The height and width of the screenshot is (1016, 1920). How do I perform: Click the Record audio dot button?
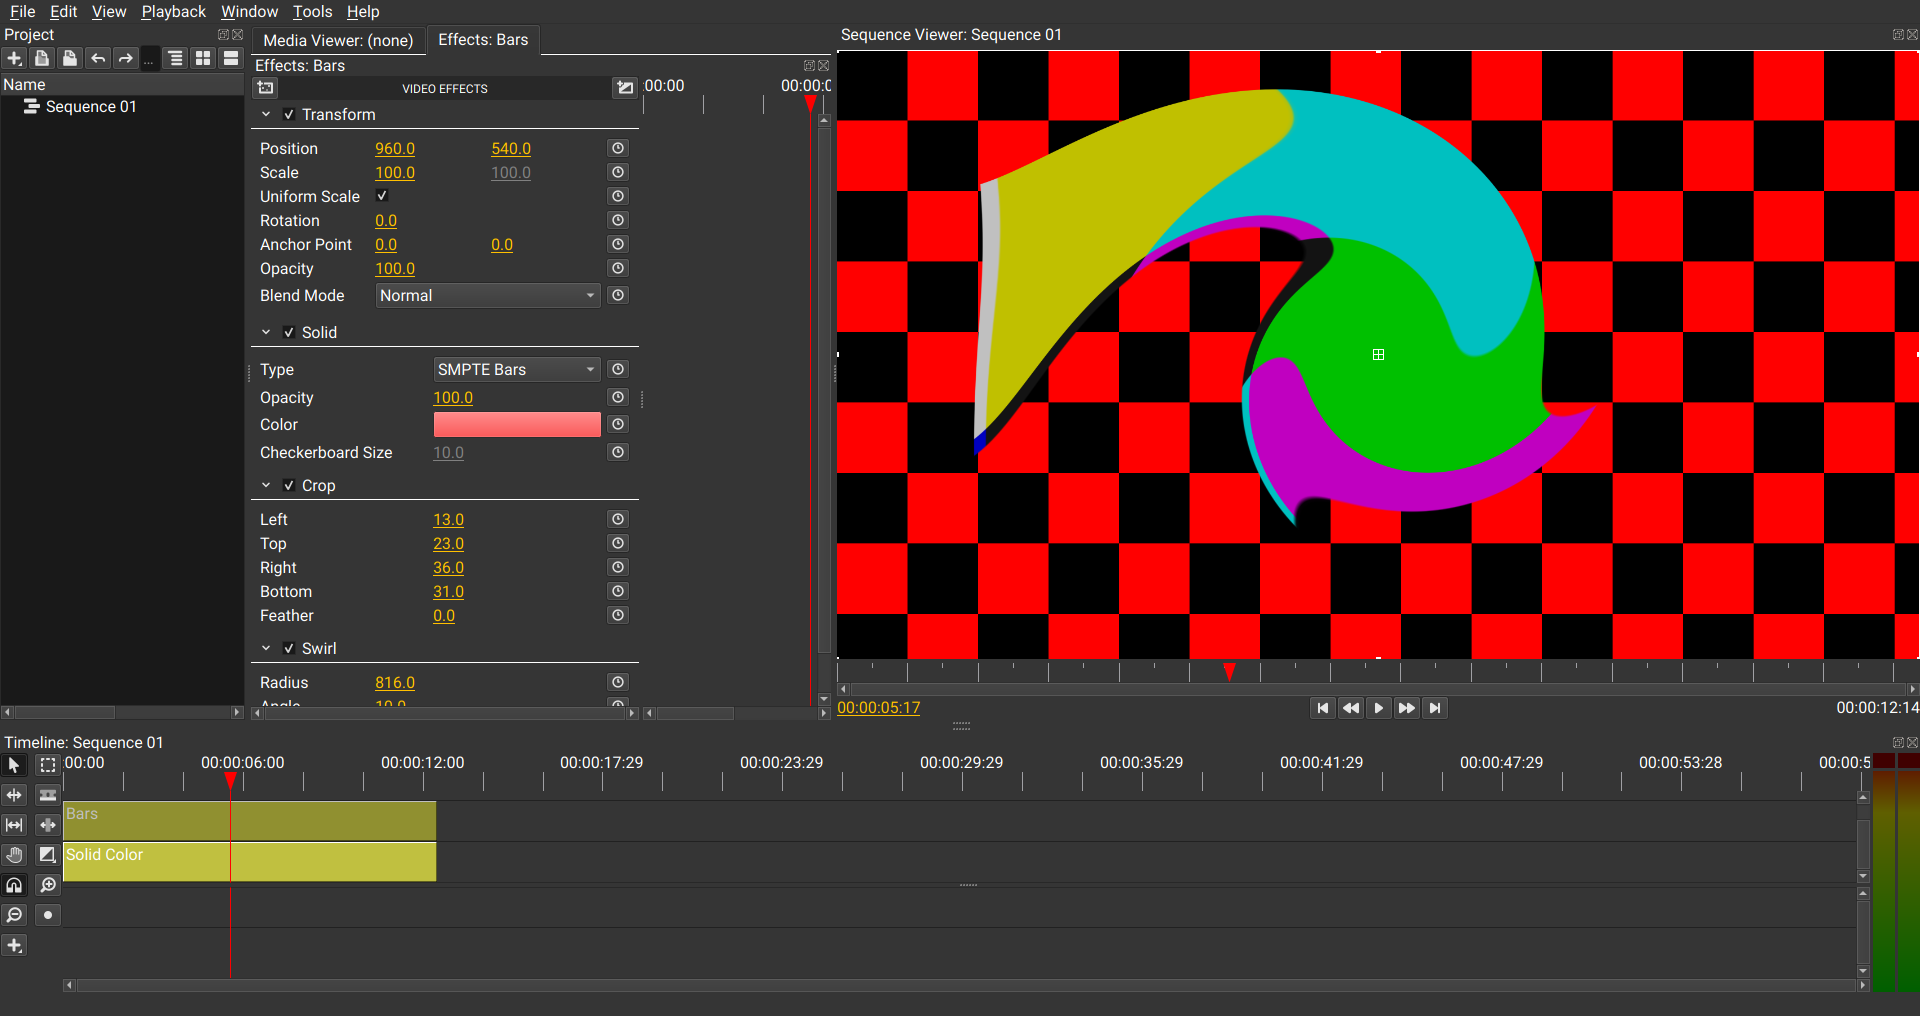pyautogui.click(x=47, y=915)
